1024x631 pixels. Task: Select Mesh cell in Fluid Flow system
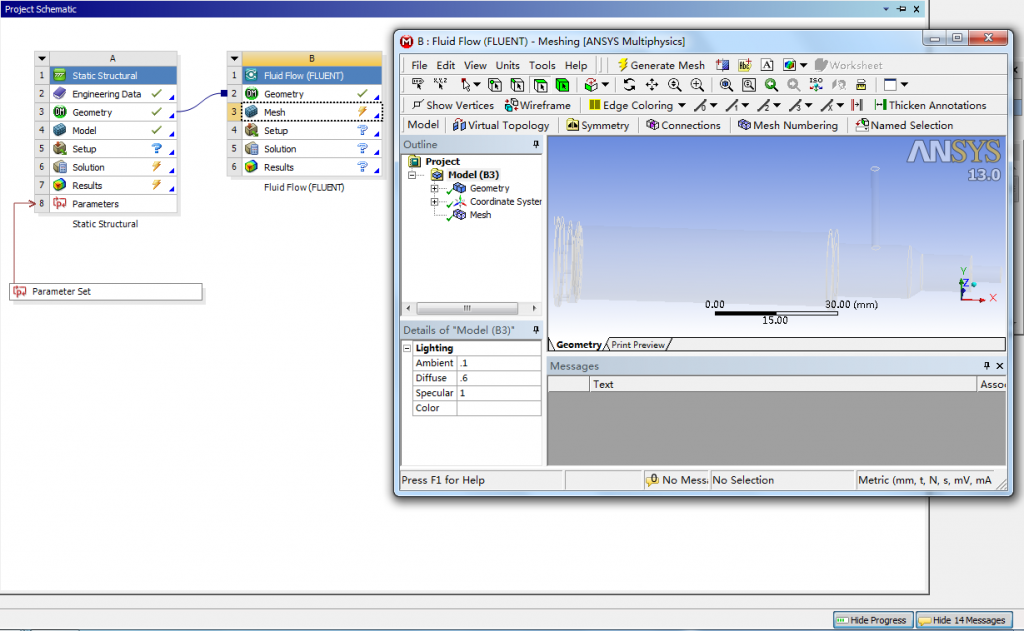tap(312, 112)
